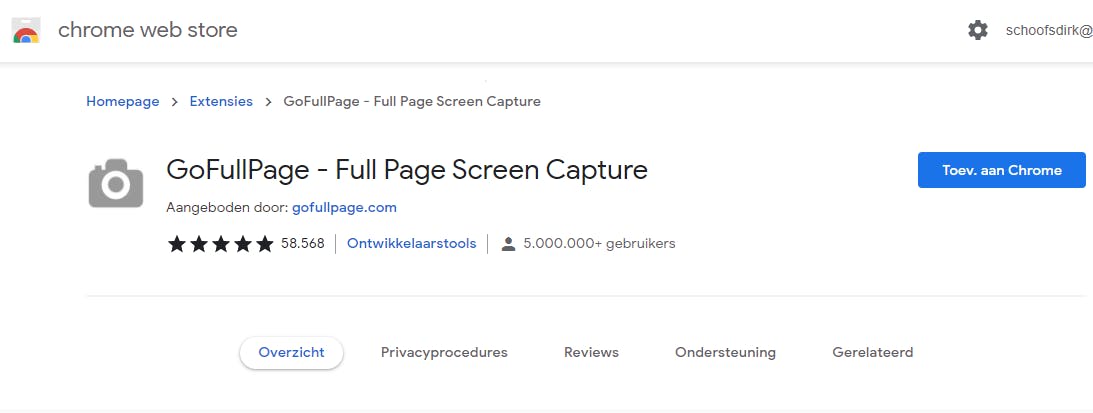Viewport: 1093px width, 413px height.
Task: Open the schoofsdirk@ account menu
Action: [1049, 30]
